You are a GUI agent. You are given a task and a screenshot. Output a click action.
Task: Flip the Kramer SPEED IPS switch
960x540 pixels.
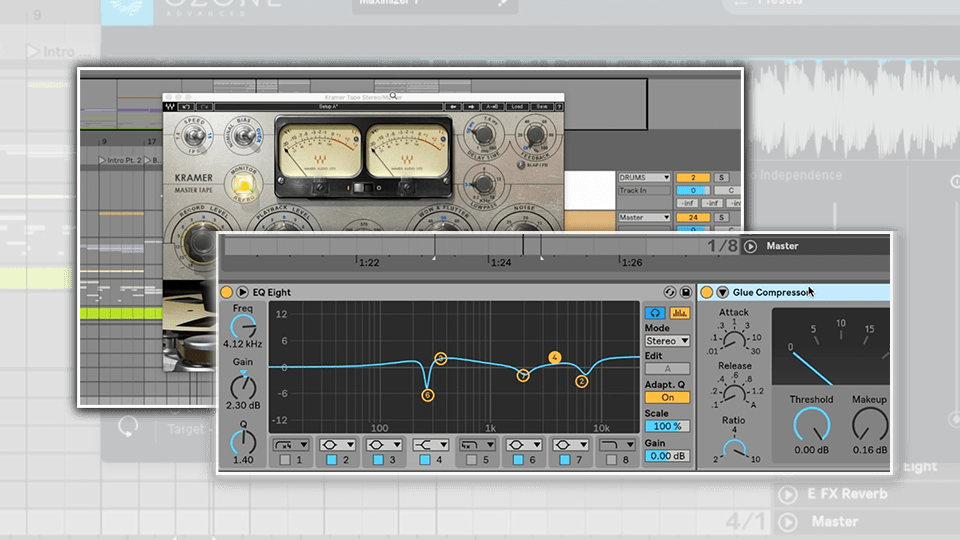[x=194, y=135]
